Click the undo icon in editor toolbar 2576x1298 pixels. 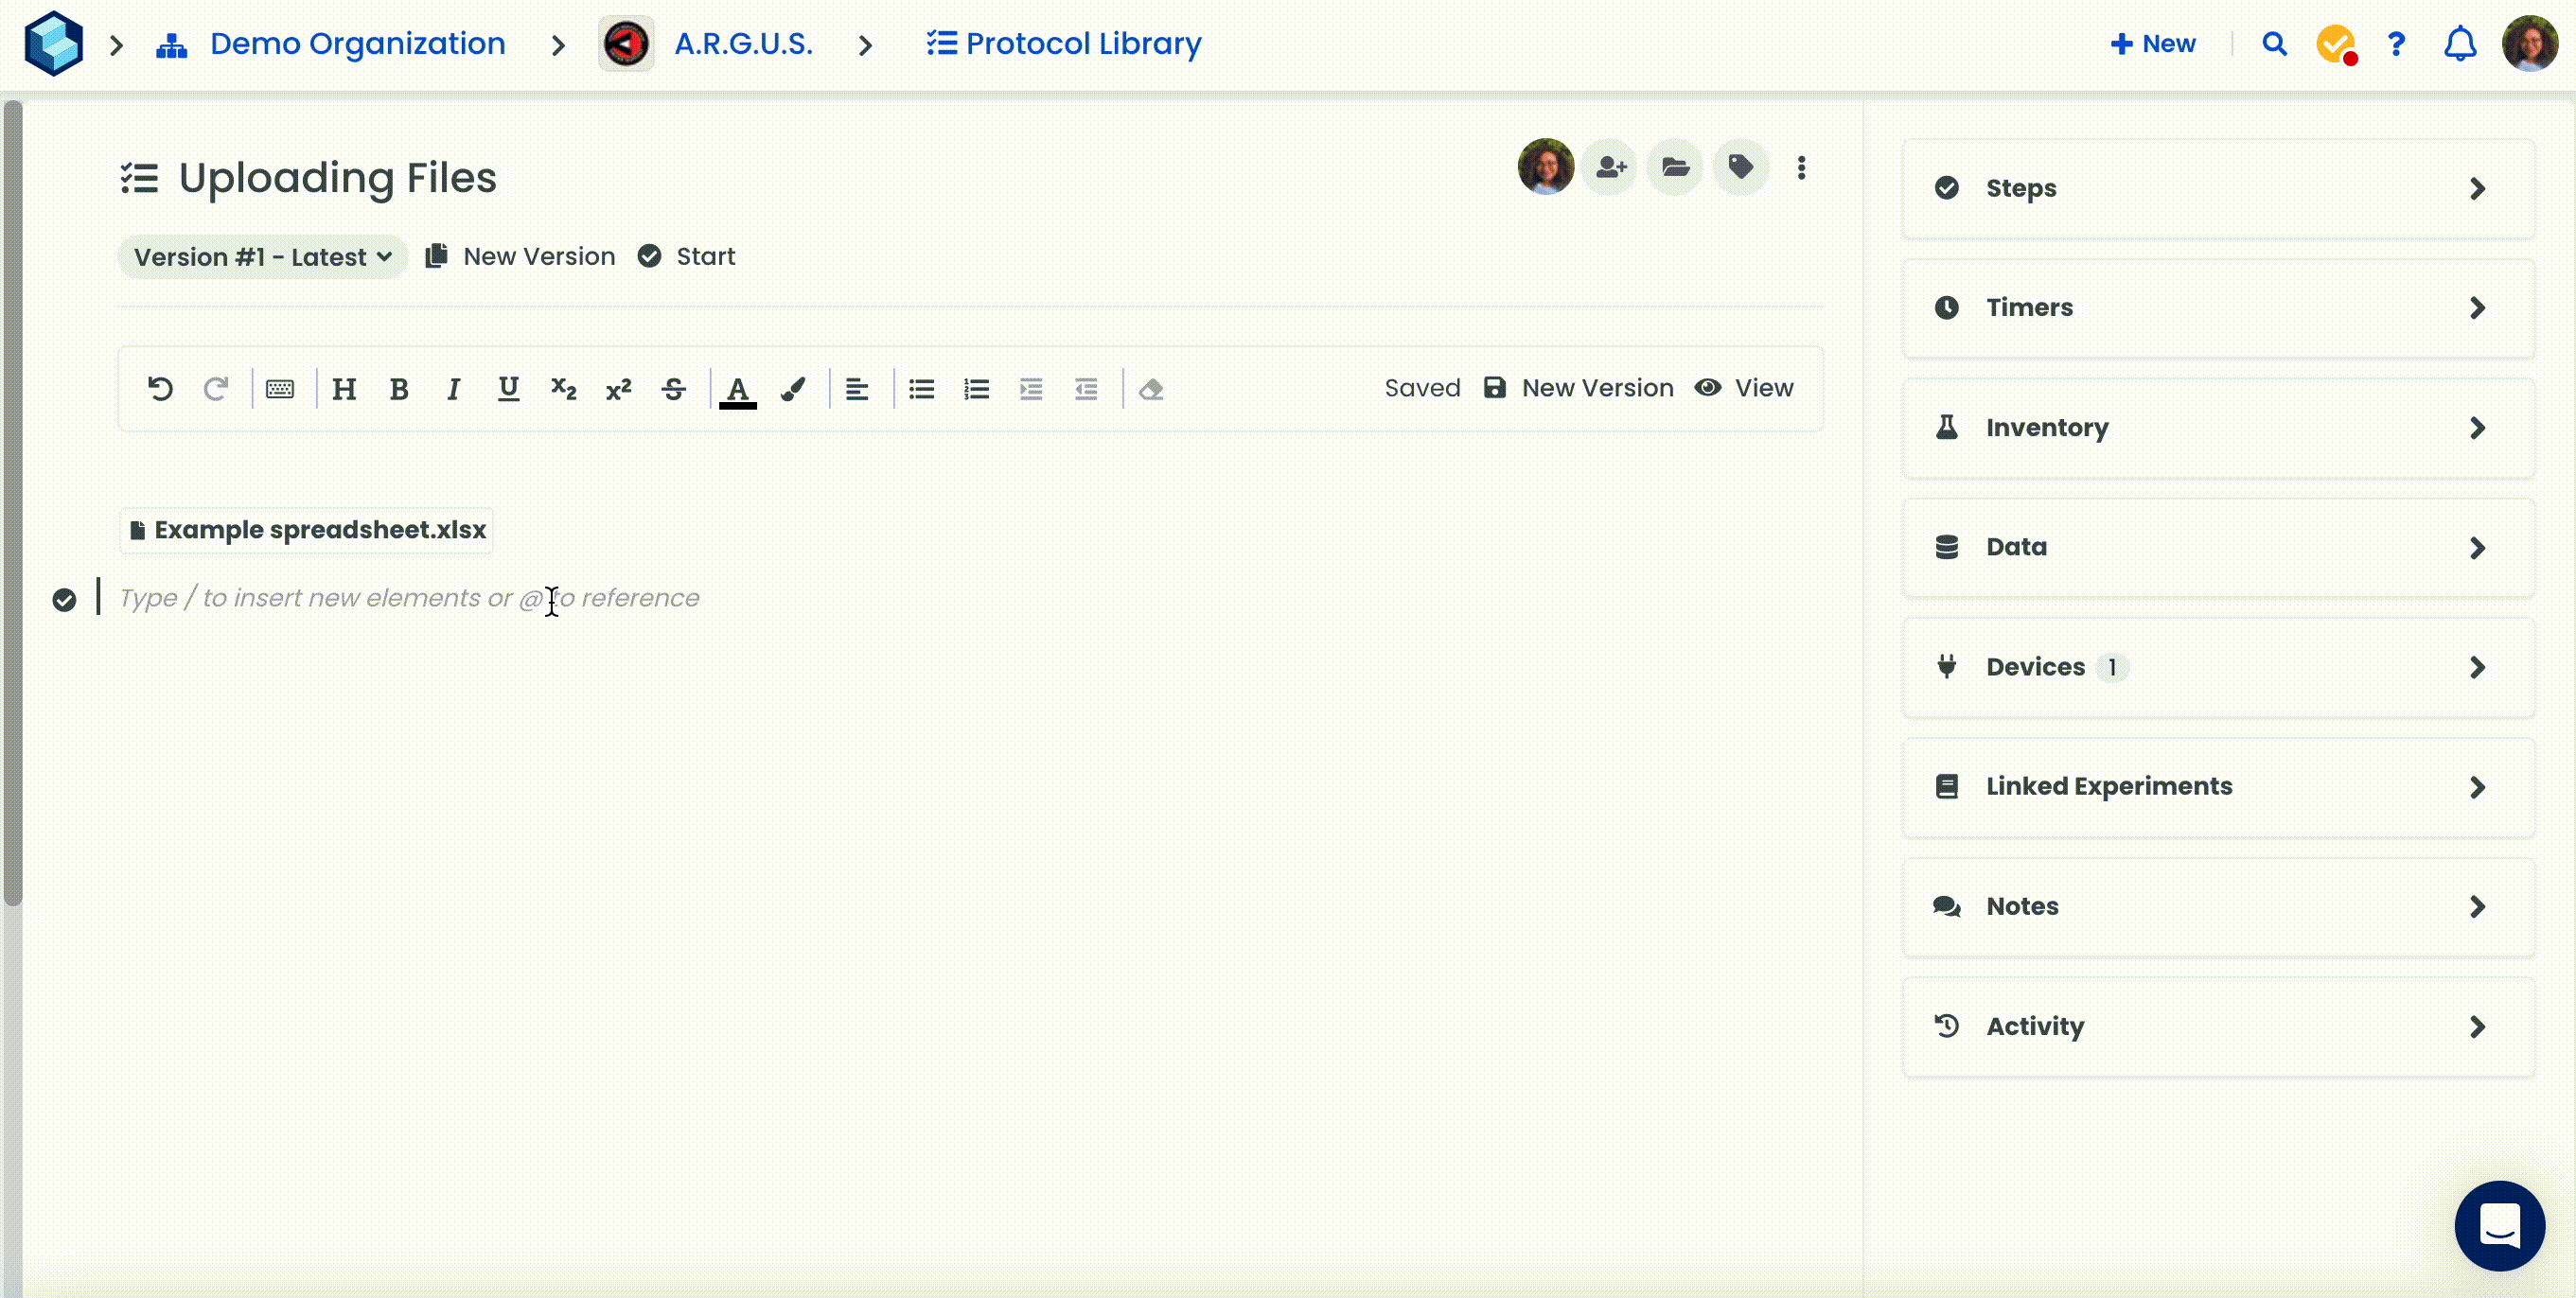click(x=160, y=389)
